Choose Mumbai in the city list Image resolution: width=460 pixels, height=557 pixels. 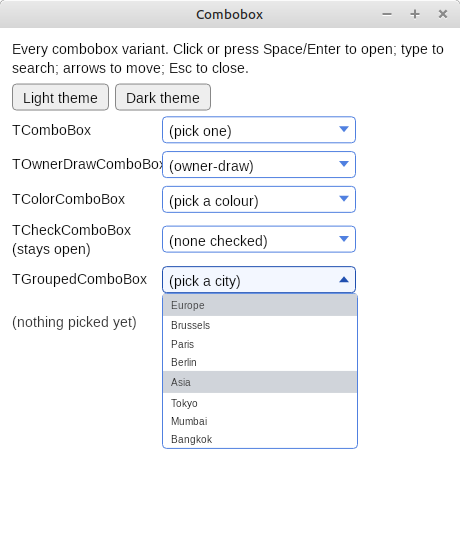[260, 421]
